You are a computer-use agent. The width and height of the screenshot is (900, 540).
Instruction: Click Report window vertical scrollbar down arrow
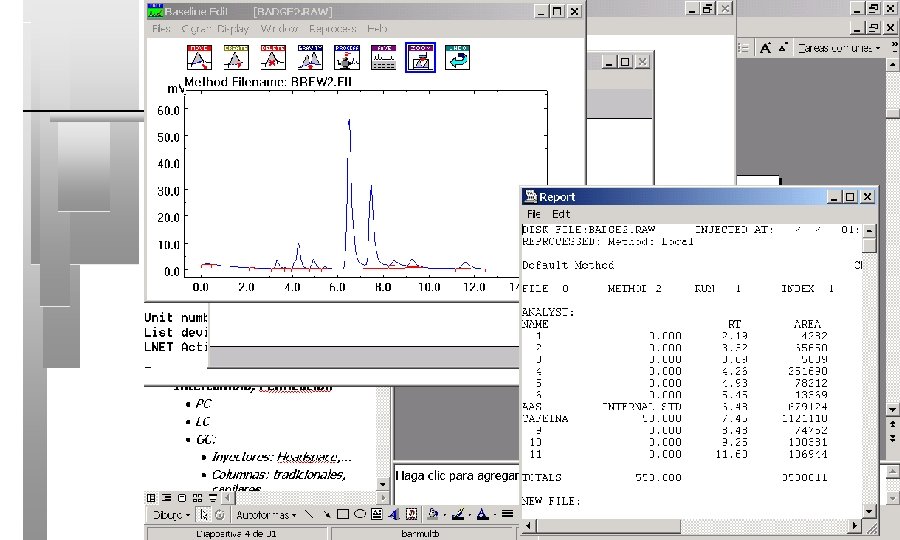(869, 510)
